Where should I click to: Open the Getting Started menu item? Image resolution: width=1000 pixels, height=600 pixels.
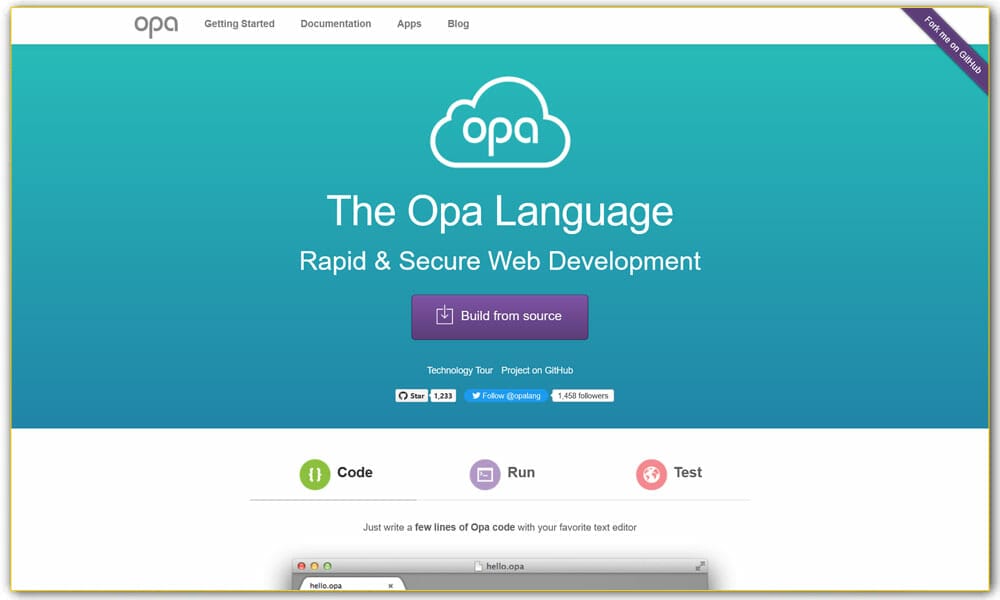[x=239, y=23]
